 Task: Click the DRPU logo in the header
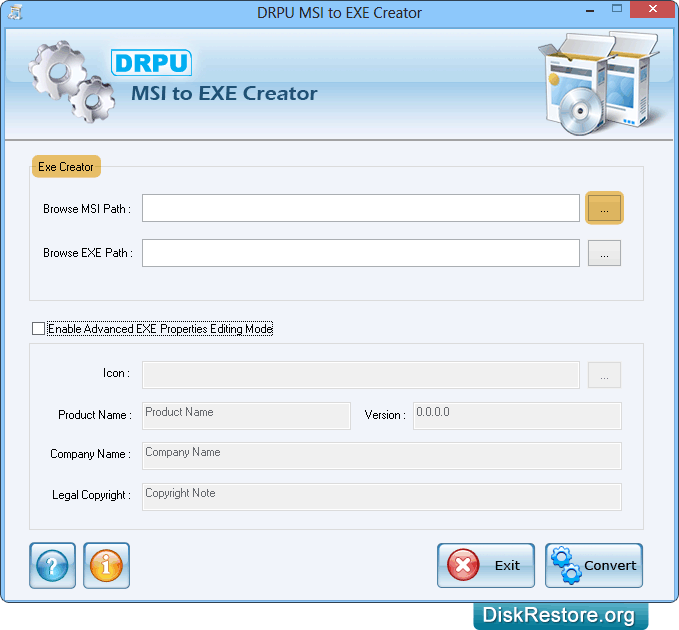point(151,63)
